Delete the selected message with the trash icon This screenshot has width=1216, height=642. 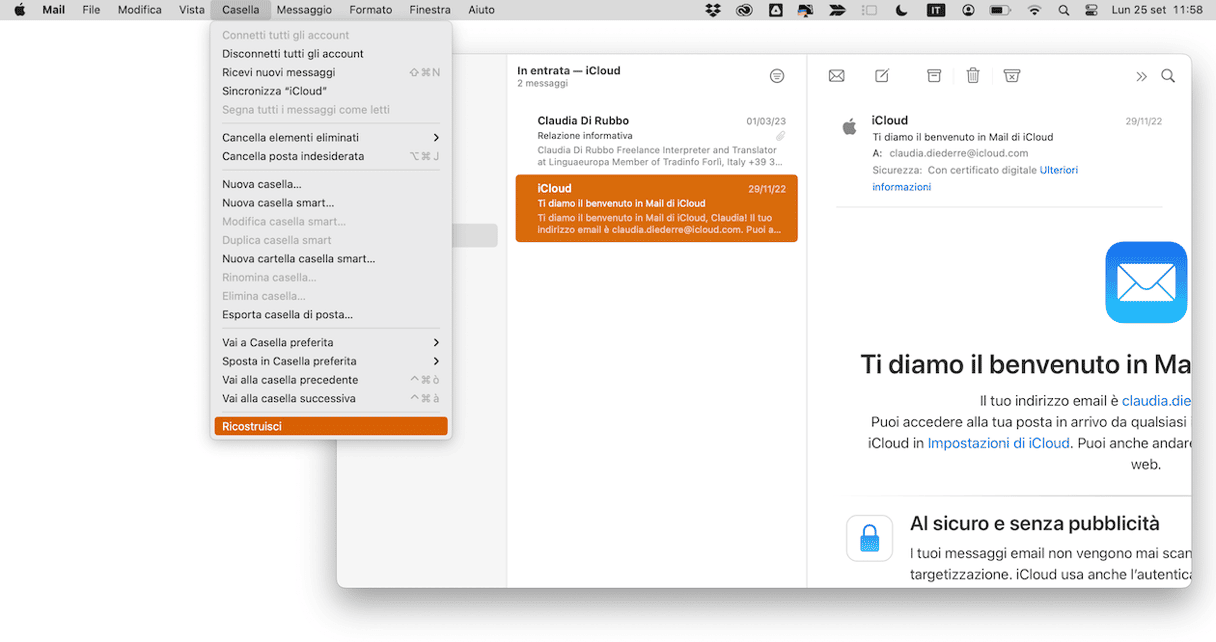click(973, 76)
